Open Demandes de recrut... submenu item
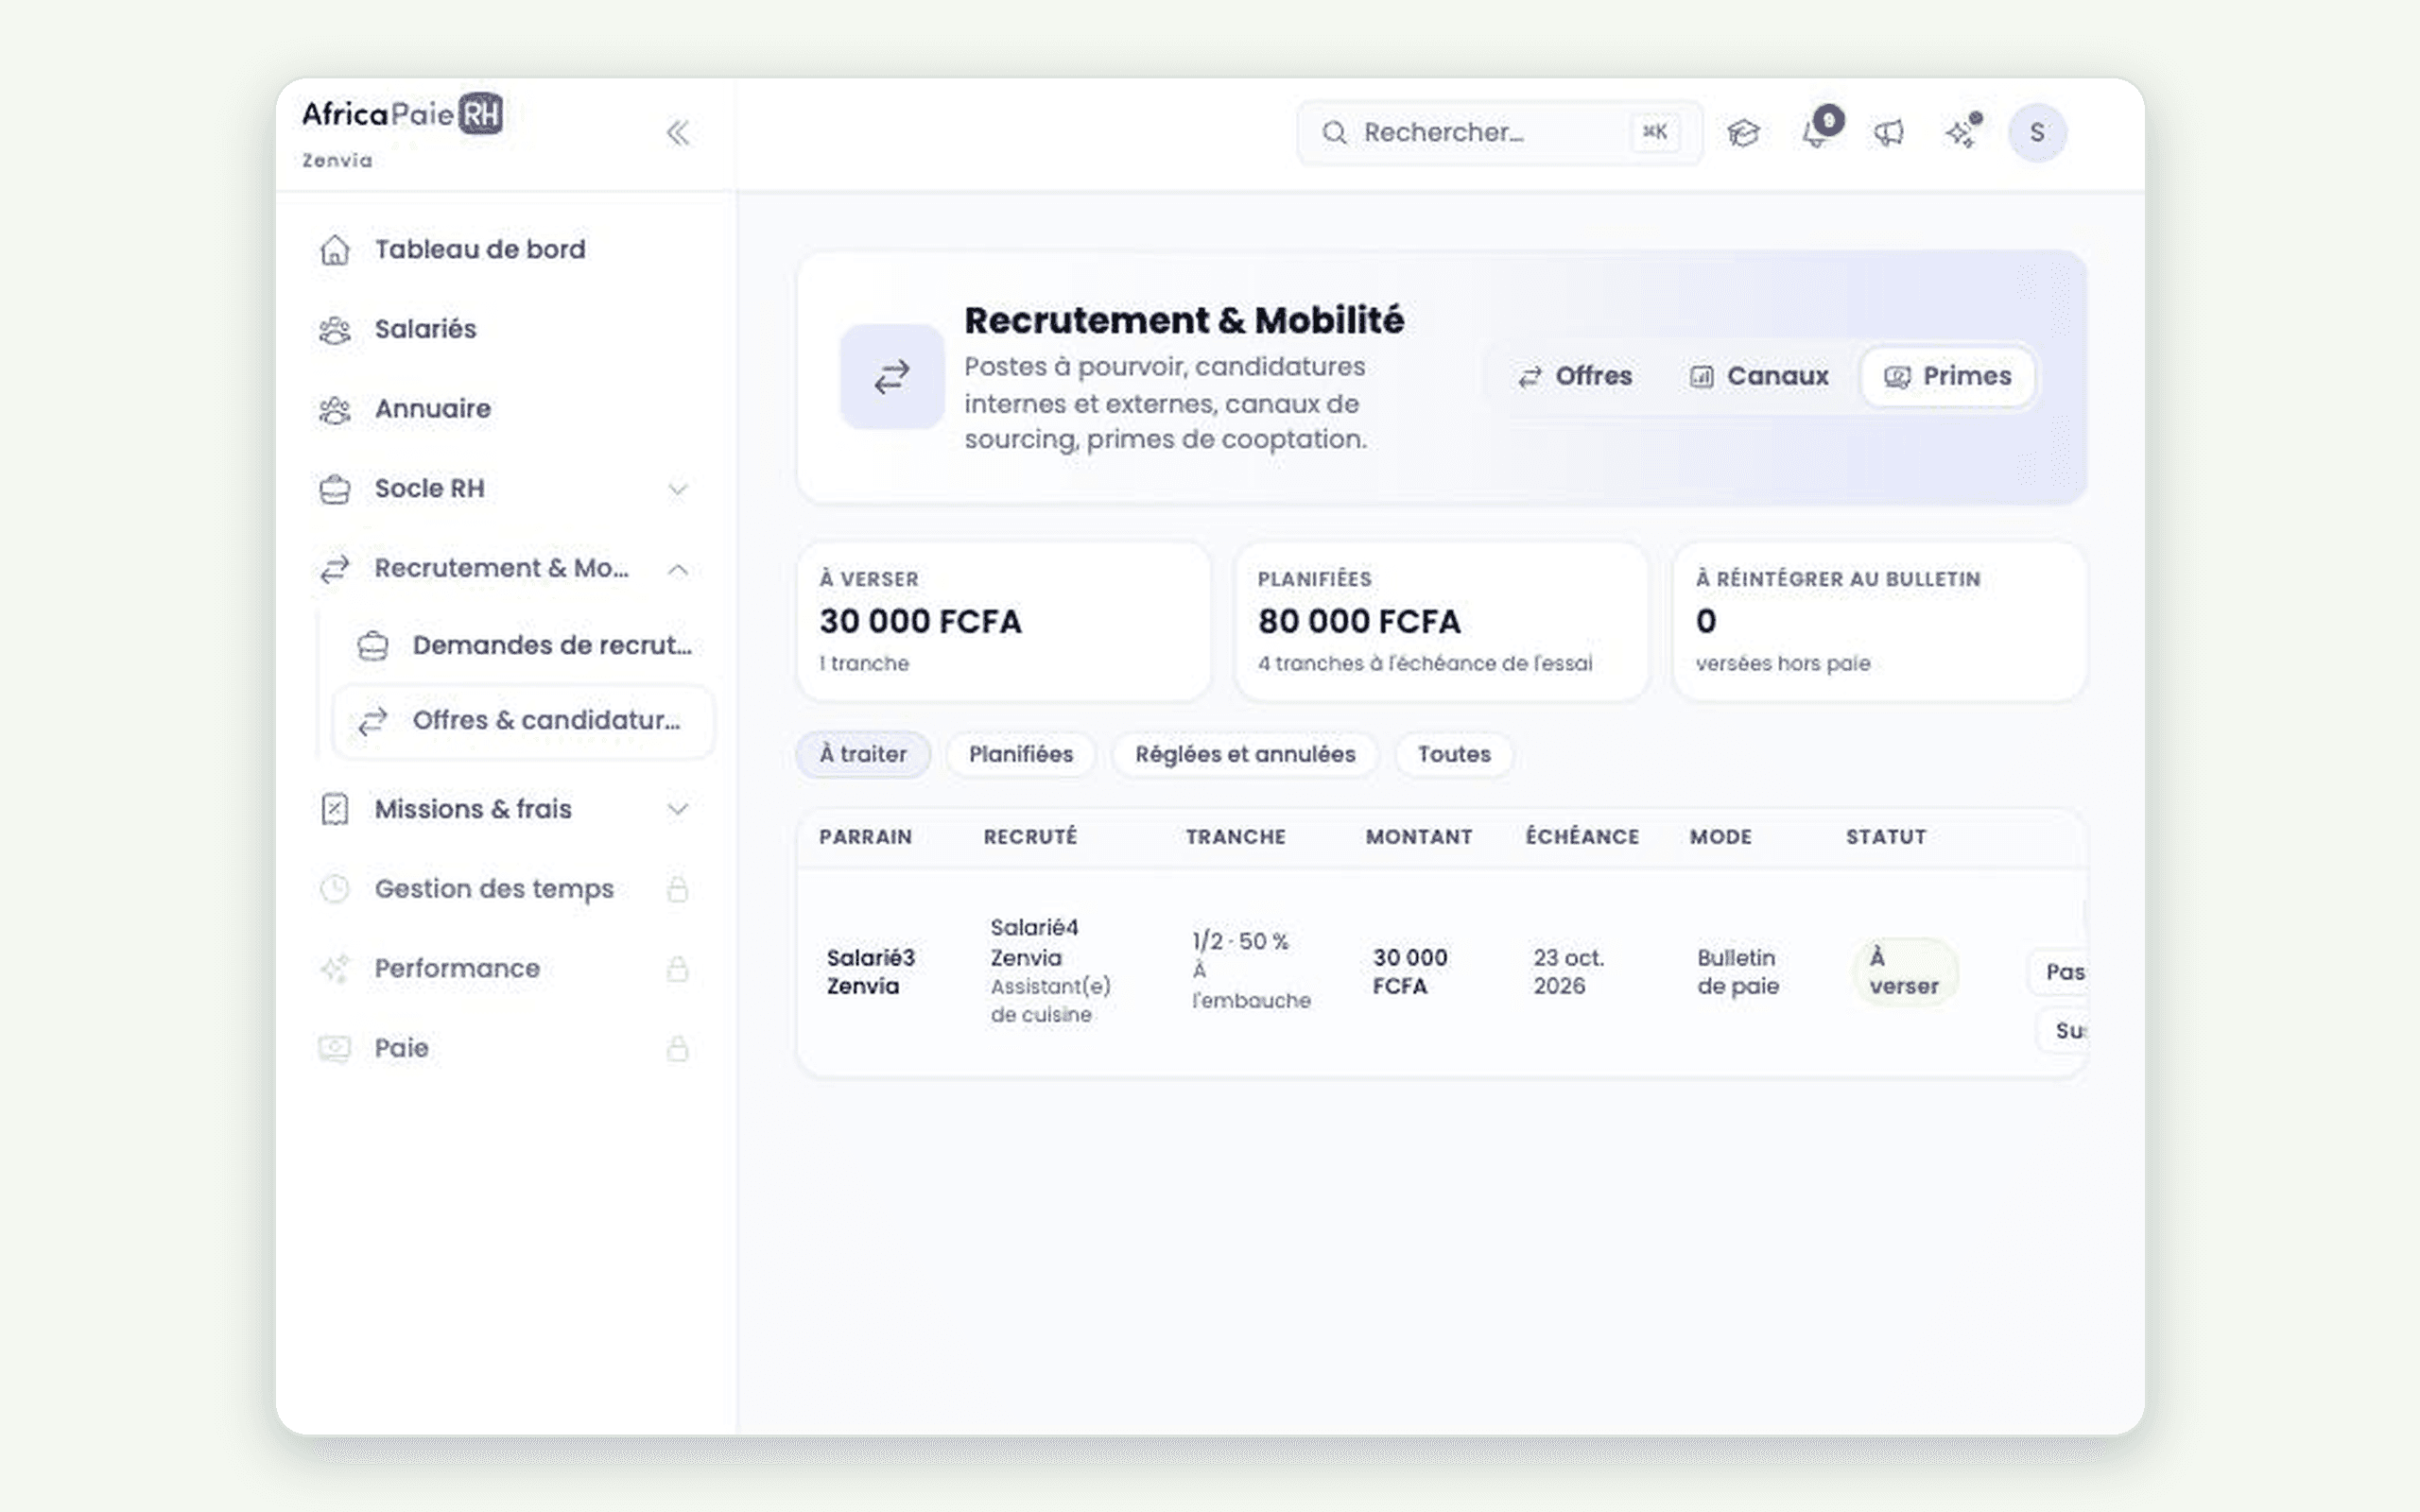The width and height of the screenshot is (2420, 1512). pos(524,646)
